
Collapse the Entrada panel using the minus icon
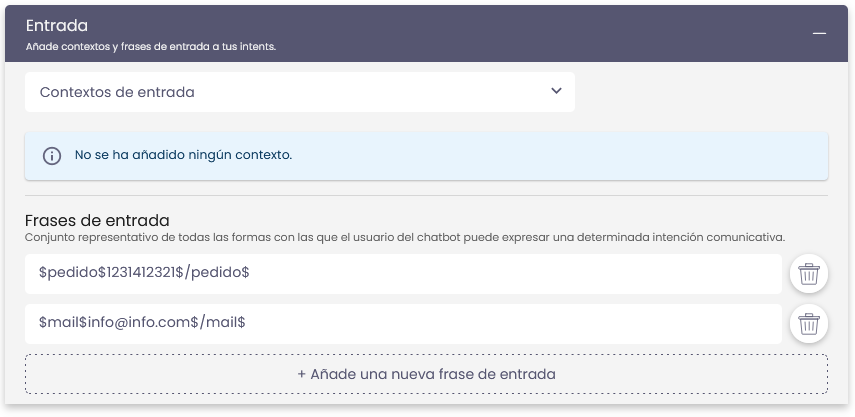(819, 34)
